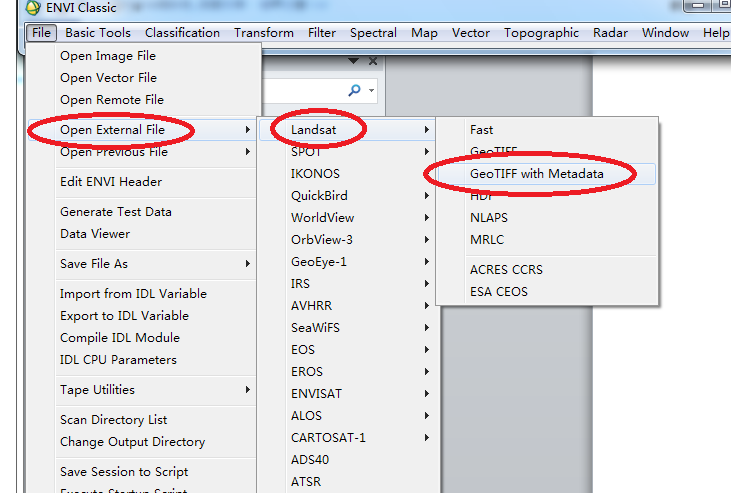
Task: Select Open Image File
Action: [x=143, y=56]
